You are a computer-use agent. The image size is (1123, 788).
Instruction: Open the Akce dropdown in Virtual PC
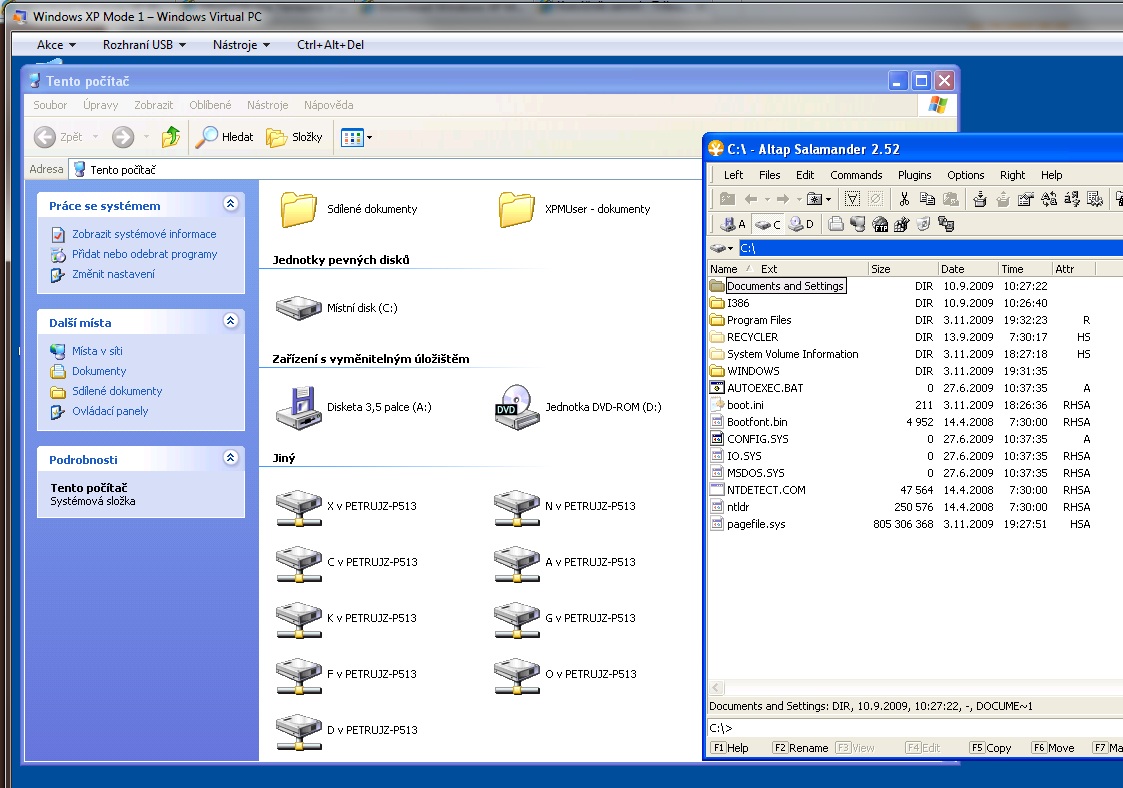[x=57, y=44]
